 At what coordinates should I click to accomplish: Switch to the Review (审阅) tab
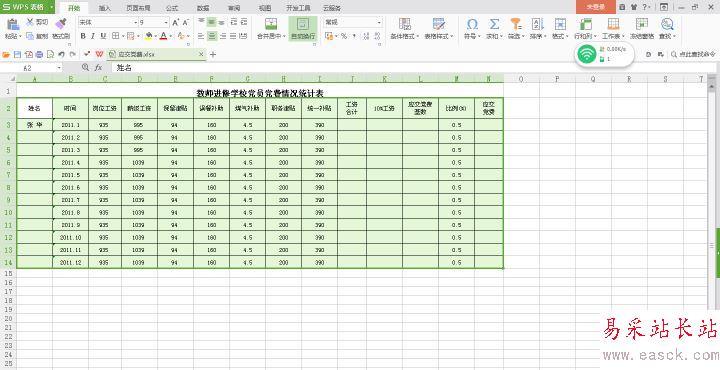pos(234,8)
